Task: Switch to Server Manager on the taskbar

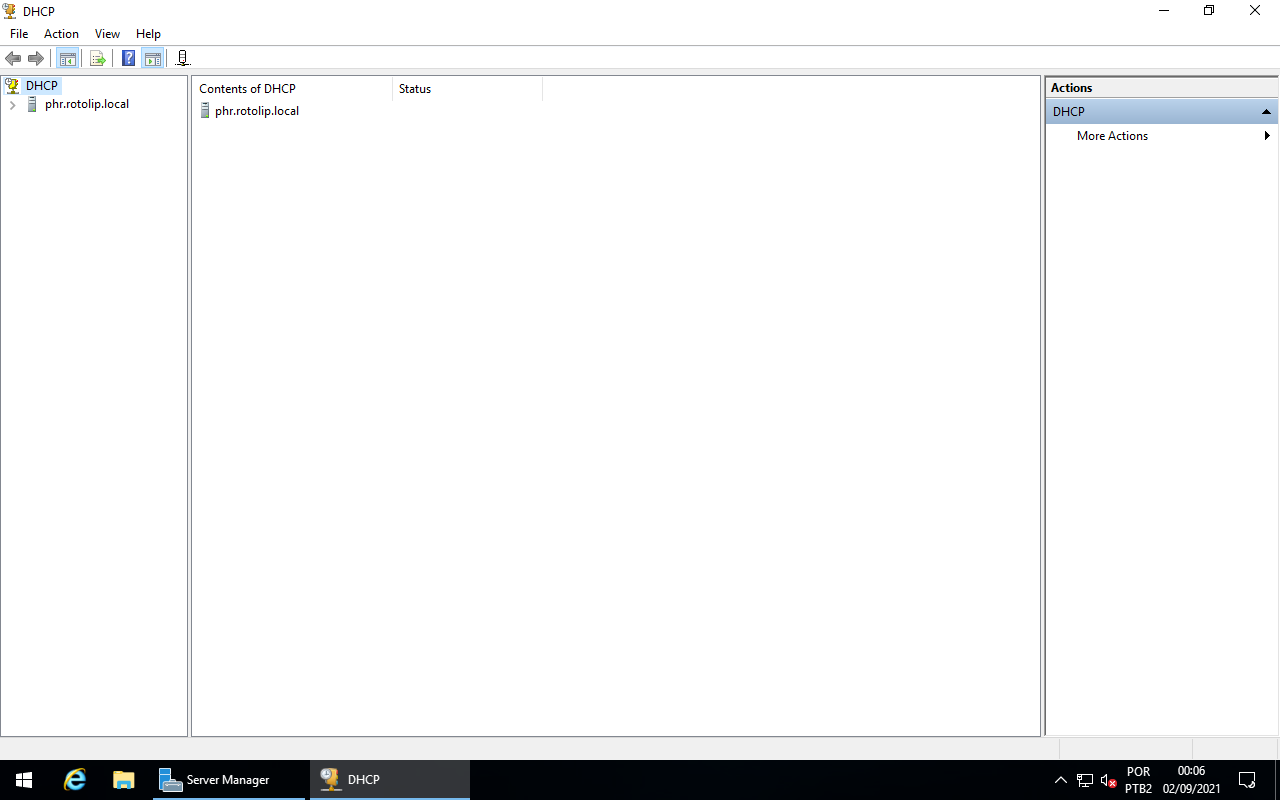Action: click(228, 779)
